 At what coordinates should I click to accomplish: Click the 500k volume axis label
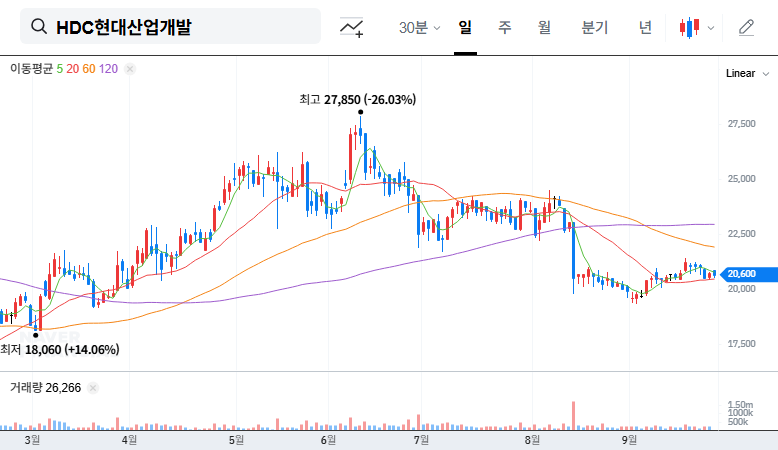click(x=738, y=422)
